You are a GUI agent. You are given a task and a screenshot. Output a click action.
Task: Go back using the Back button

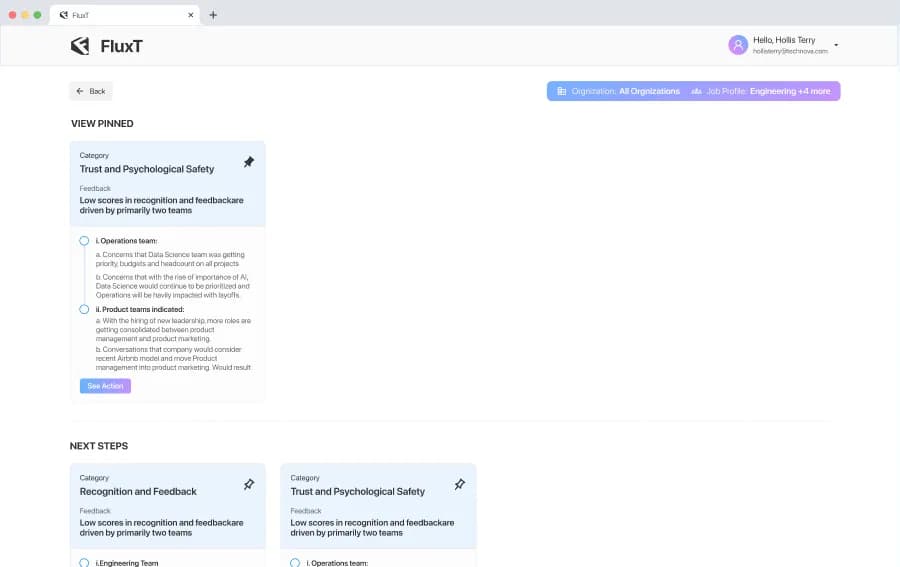(91, 91)
